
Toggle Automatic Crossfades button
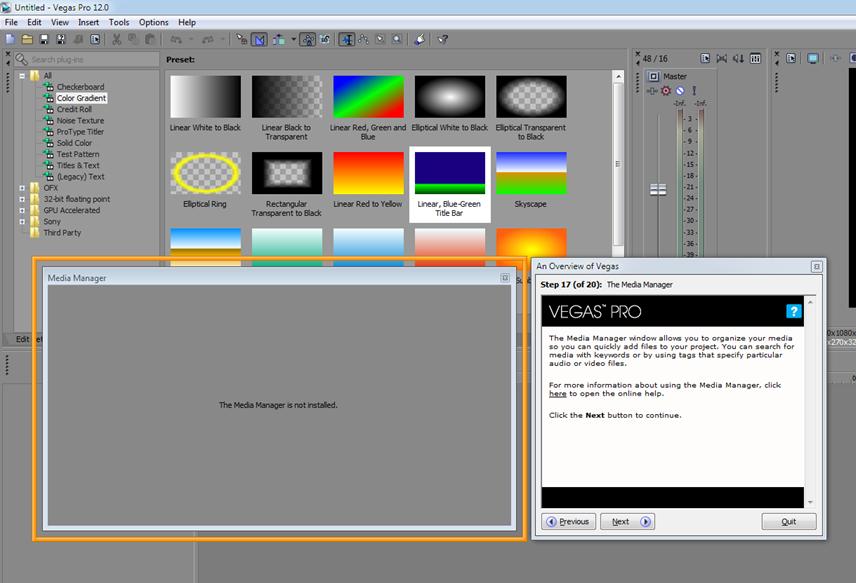(x=259, y=39)
